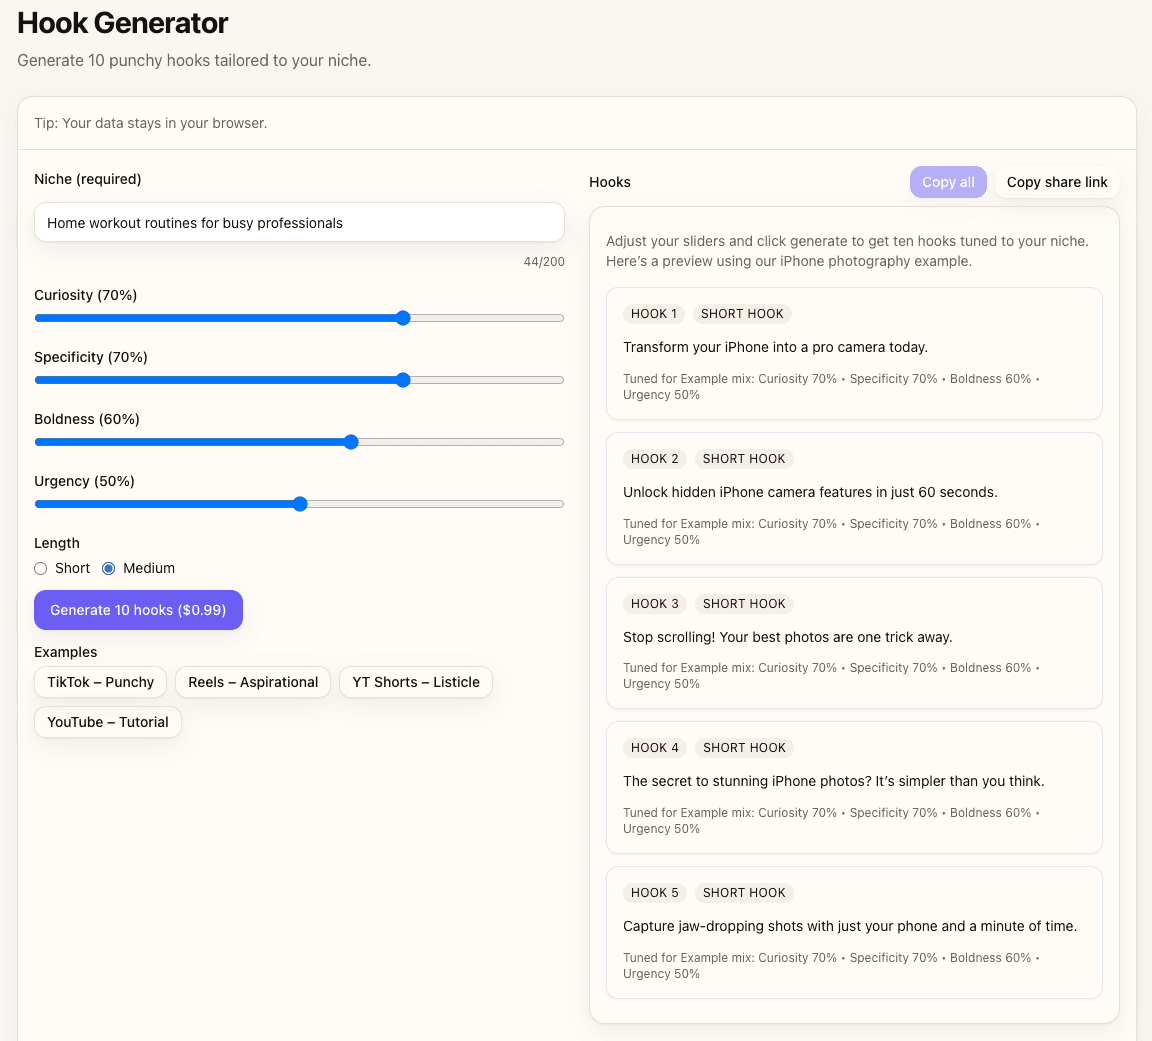Click the Hooks section header
Screen dimensions: 1152x1041
pyautogui.click(x=610, y=182)
